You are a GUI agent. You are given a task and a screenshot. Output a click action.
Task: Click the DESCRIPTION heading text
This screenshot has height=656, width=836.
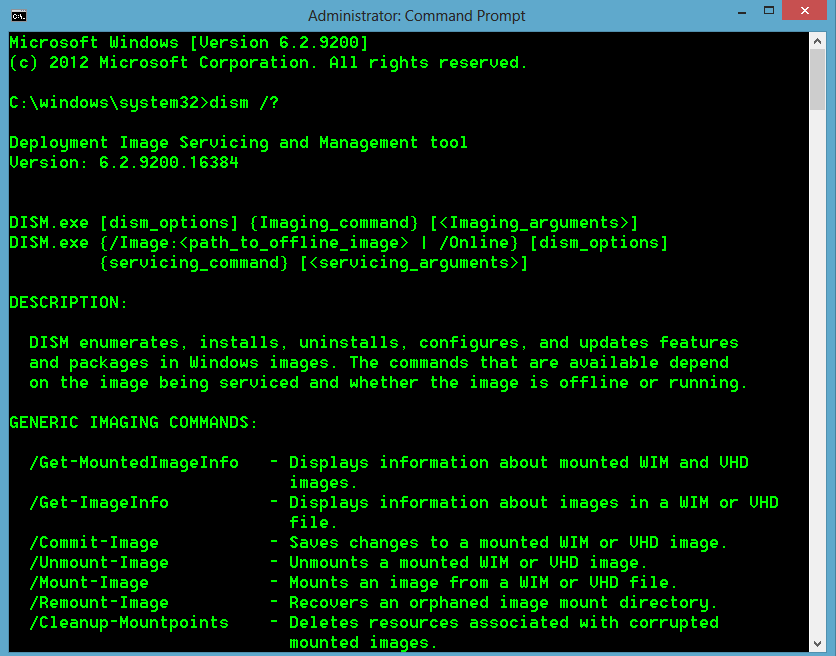(x=67, y=302)
